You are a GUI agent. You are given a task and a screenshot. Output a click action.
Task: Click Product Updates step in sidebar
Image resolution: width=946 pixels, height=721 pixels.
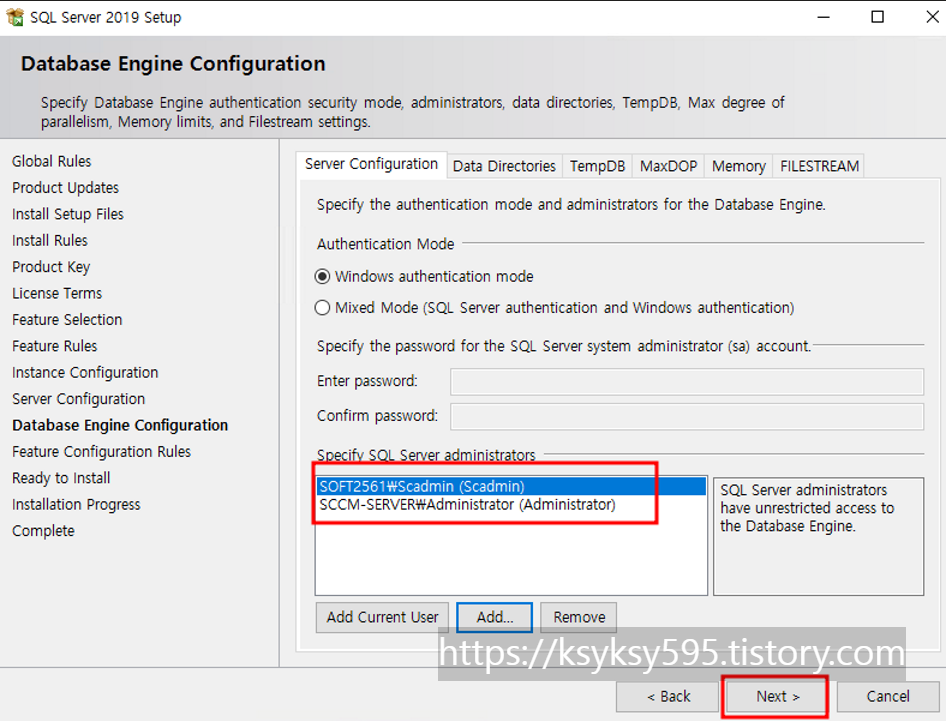65,188
